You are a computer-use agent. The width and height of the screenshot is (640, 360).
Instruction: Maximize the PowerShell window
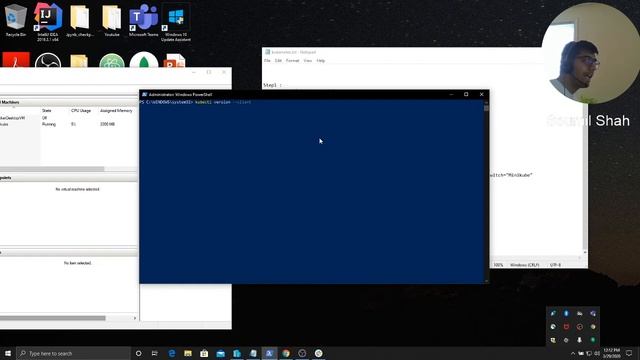pos(466,94)
